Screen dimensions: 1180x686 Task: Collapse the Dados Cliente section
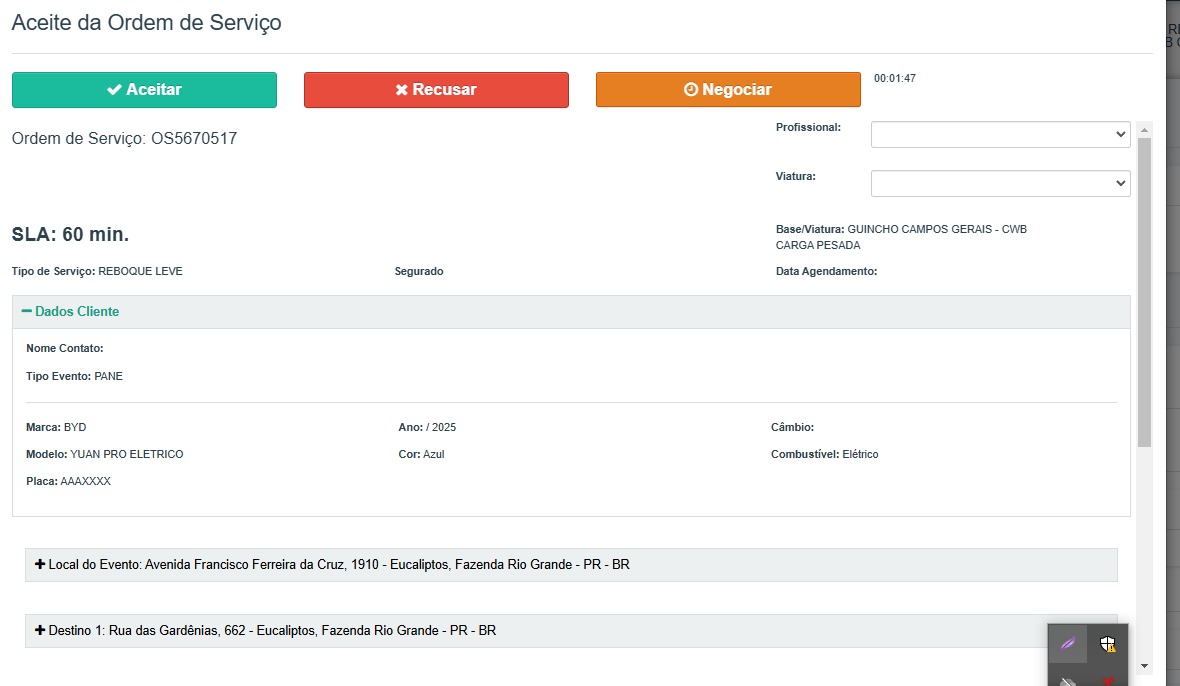[77, 312]
